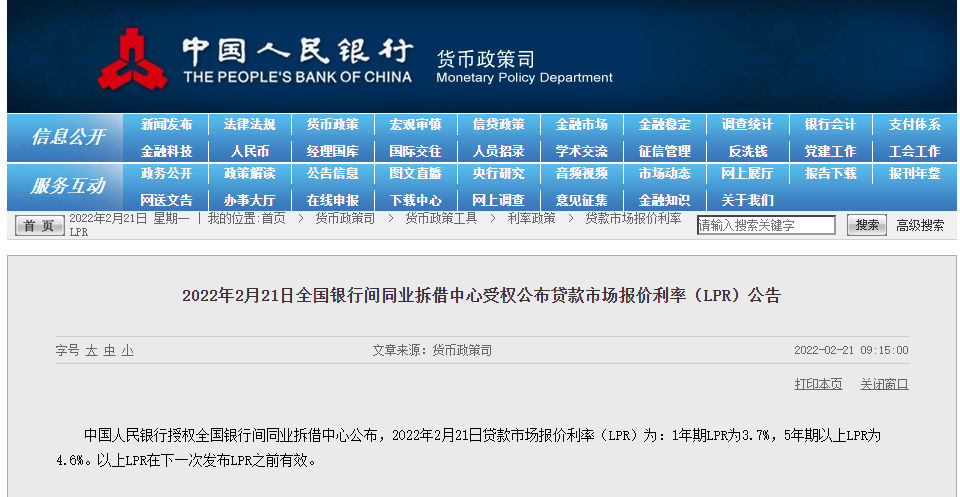Viewport: 960px width, 497px height.
Task: Select 关于我们 navigation item
Action: 747,200
